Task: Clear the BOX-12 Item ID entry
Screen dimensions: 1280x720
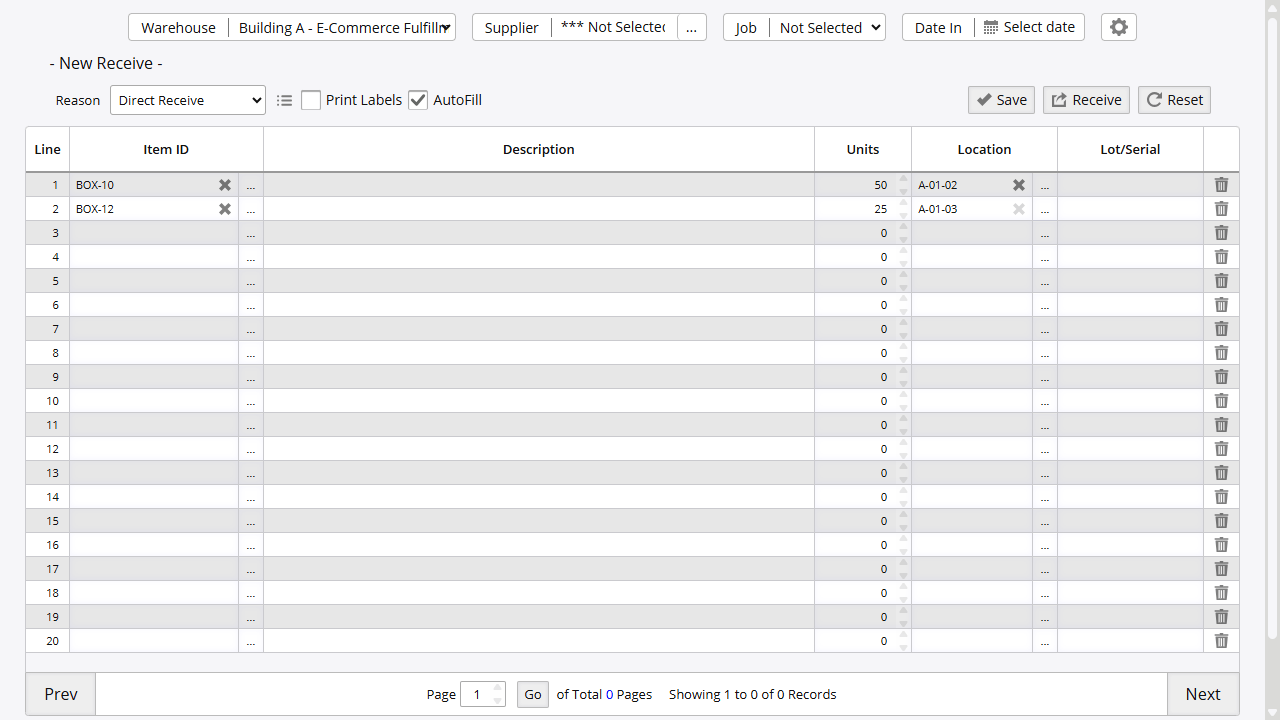Action: coord(225,208)
